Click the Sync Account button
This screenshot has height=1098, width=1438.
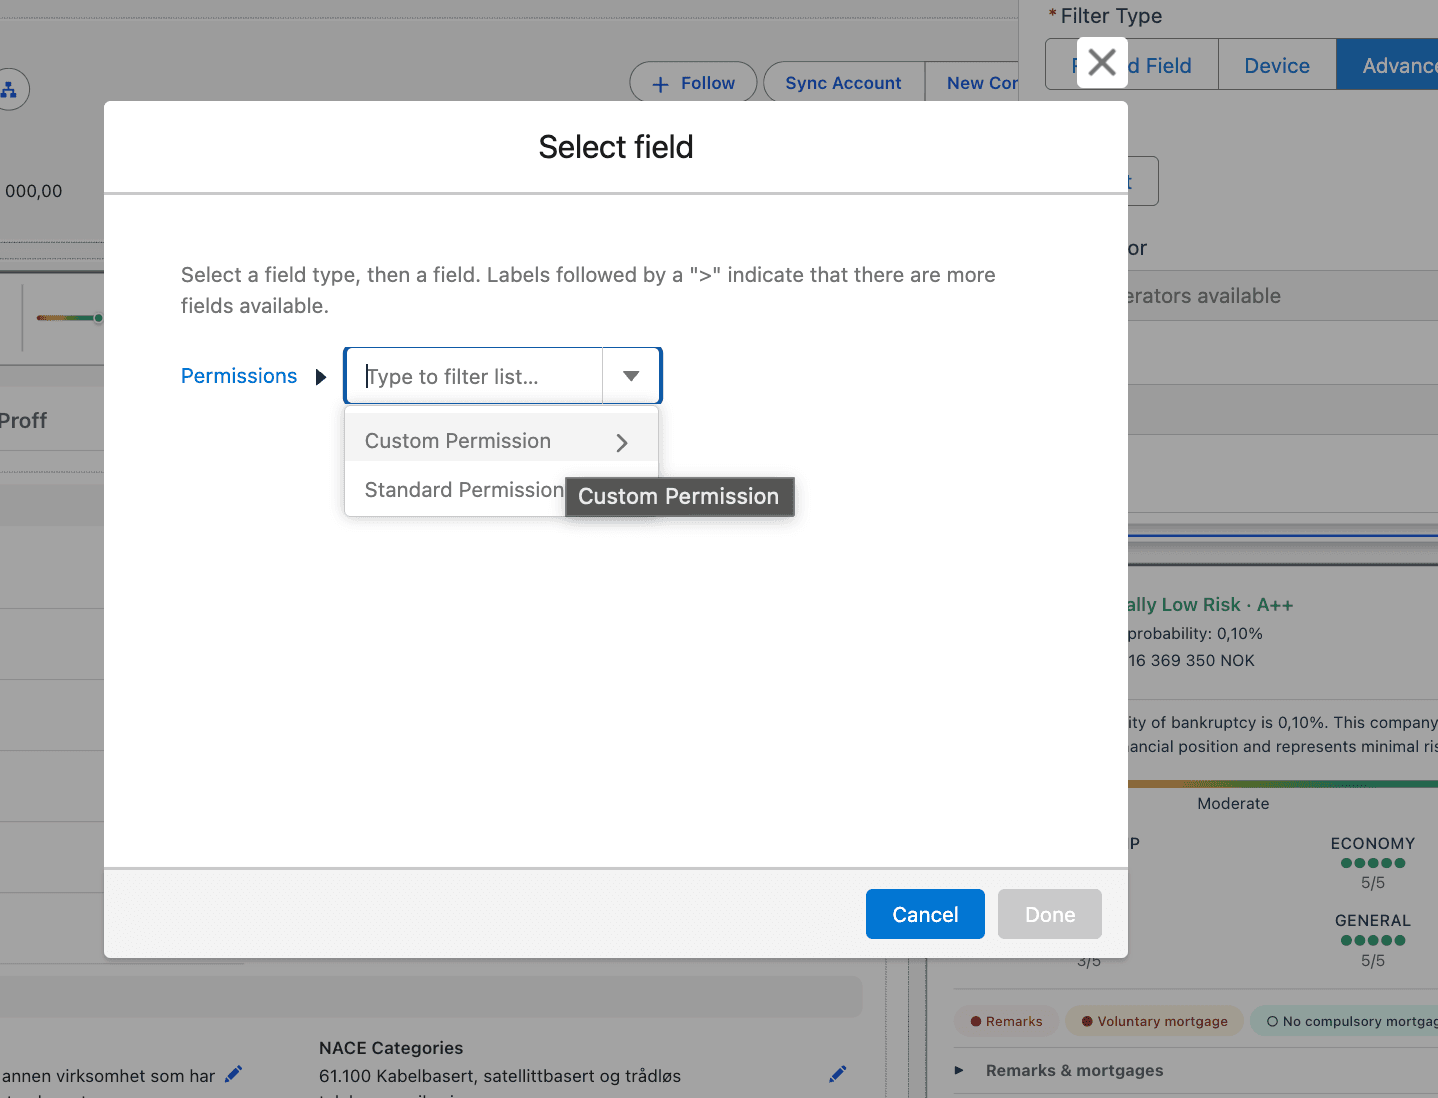tap(843, 83)
